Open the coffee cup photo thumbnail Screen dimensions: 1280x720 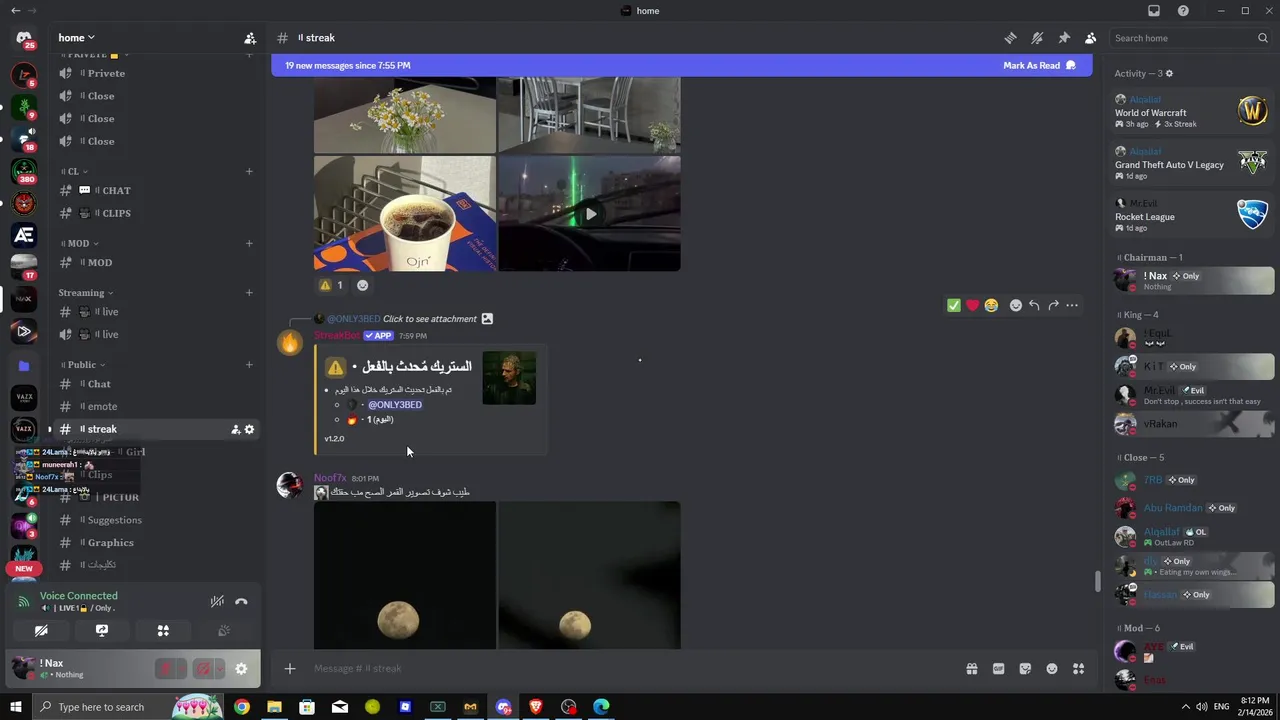pyautogui.click(x=405, y=214)
